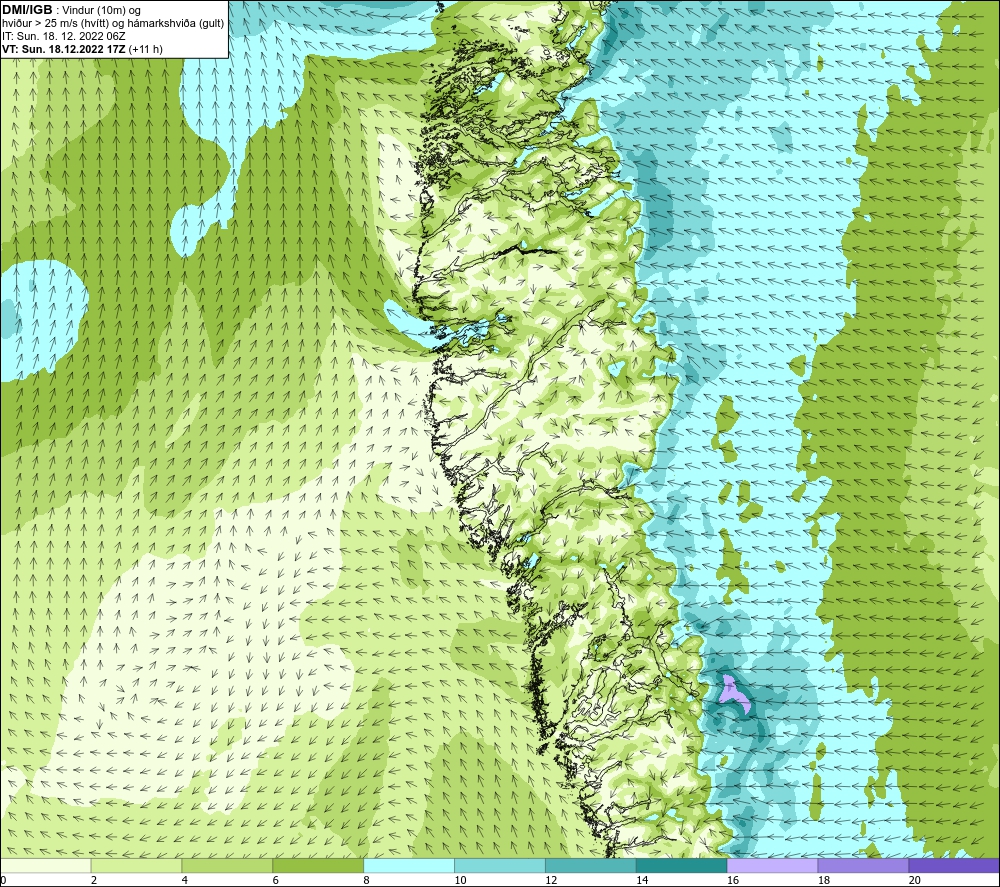Click the legend scale label "0"
Image resolution: width=1000 pixels, height=887 pixels.
3,881
